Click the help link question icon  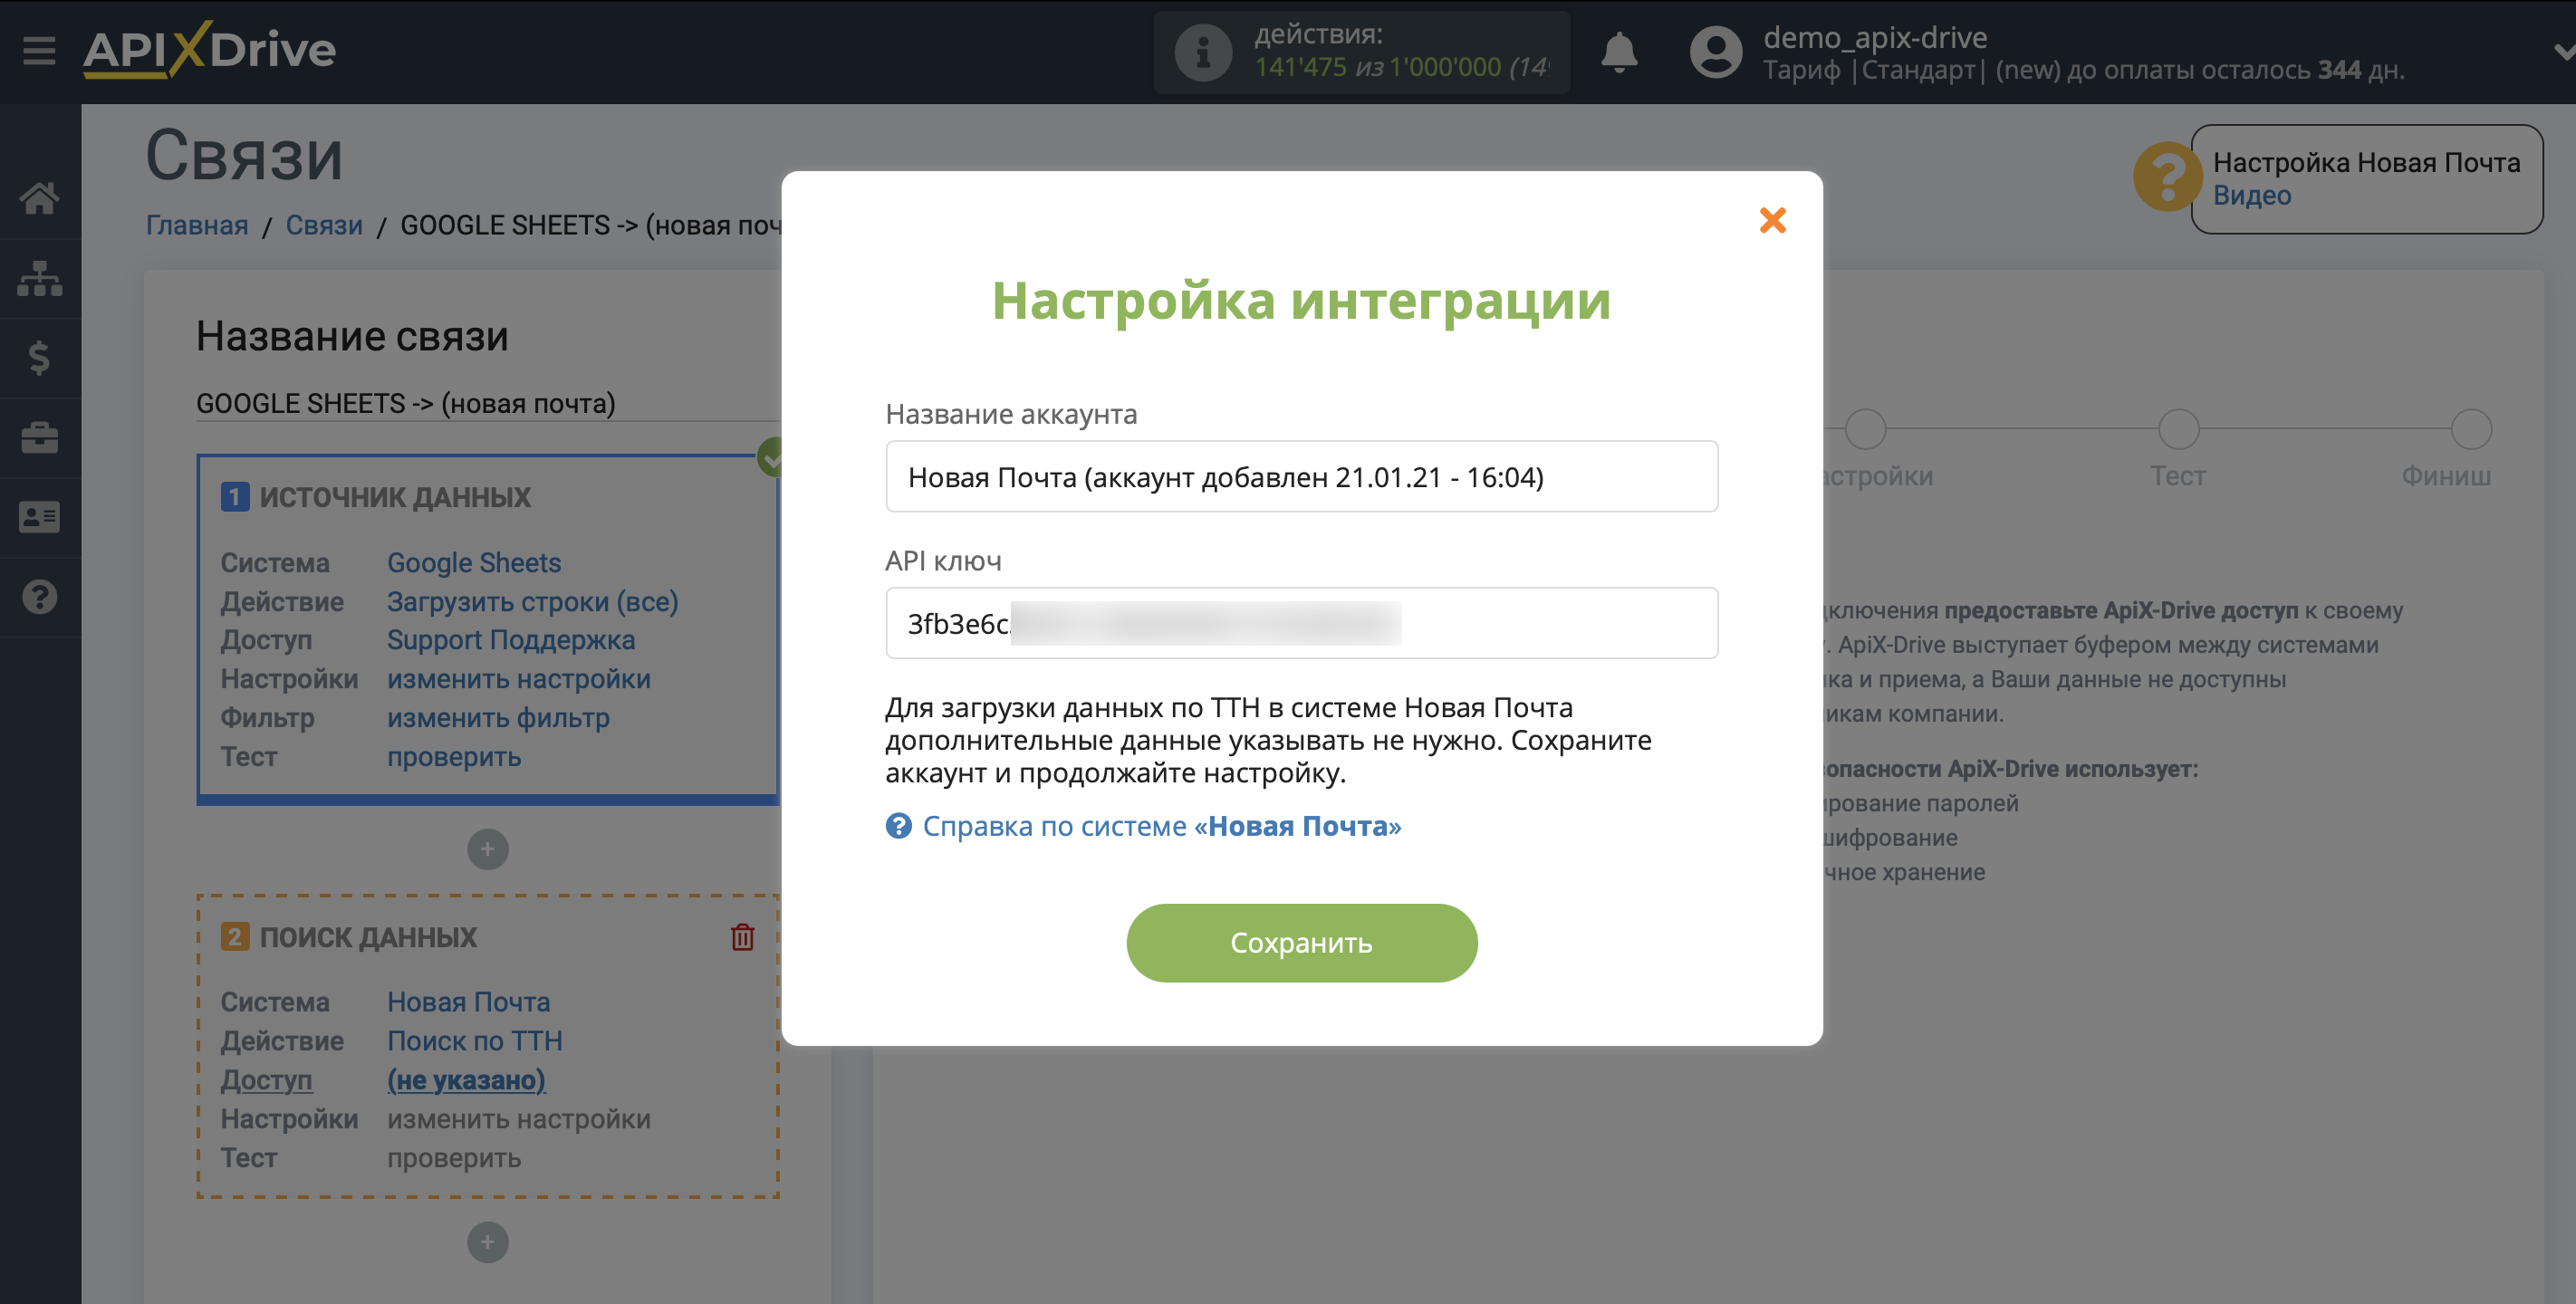(x=898, y=826)
